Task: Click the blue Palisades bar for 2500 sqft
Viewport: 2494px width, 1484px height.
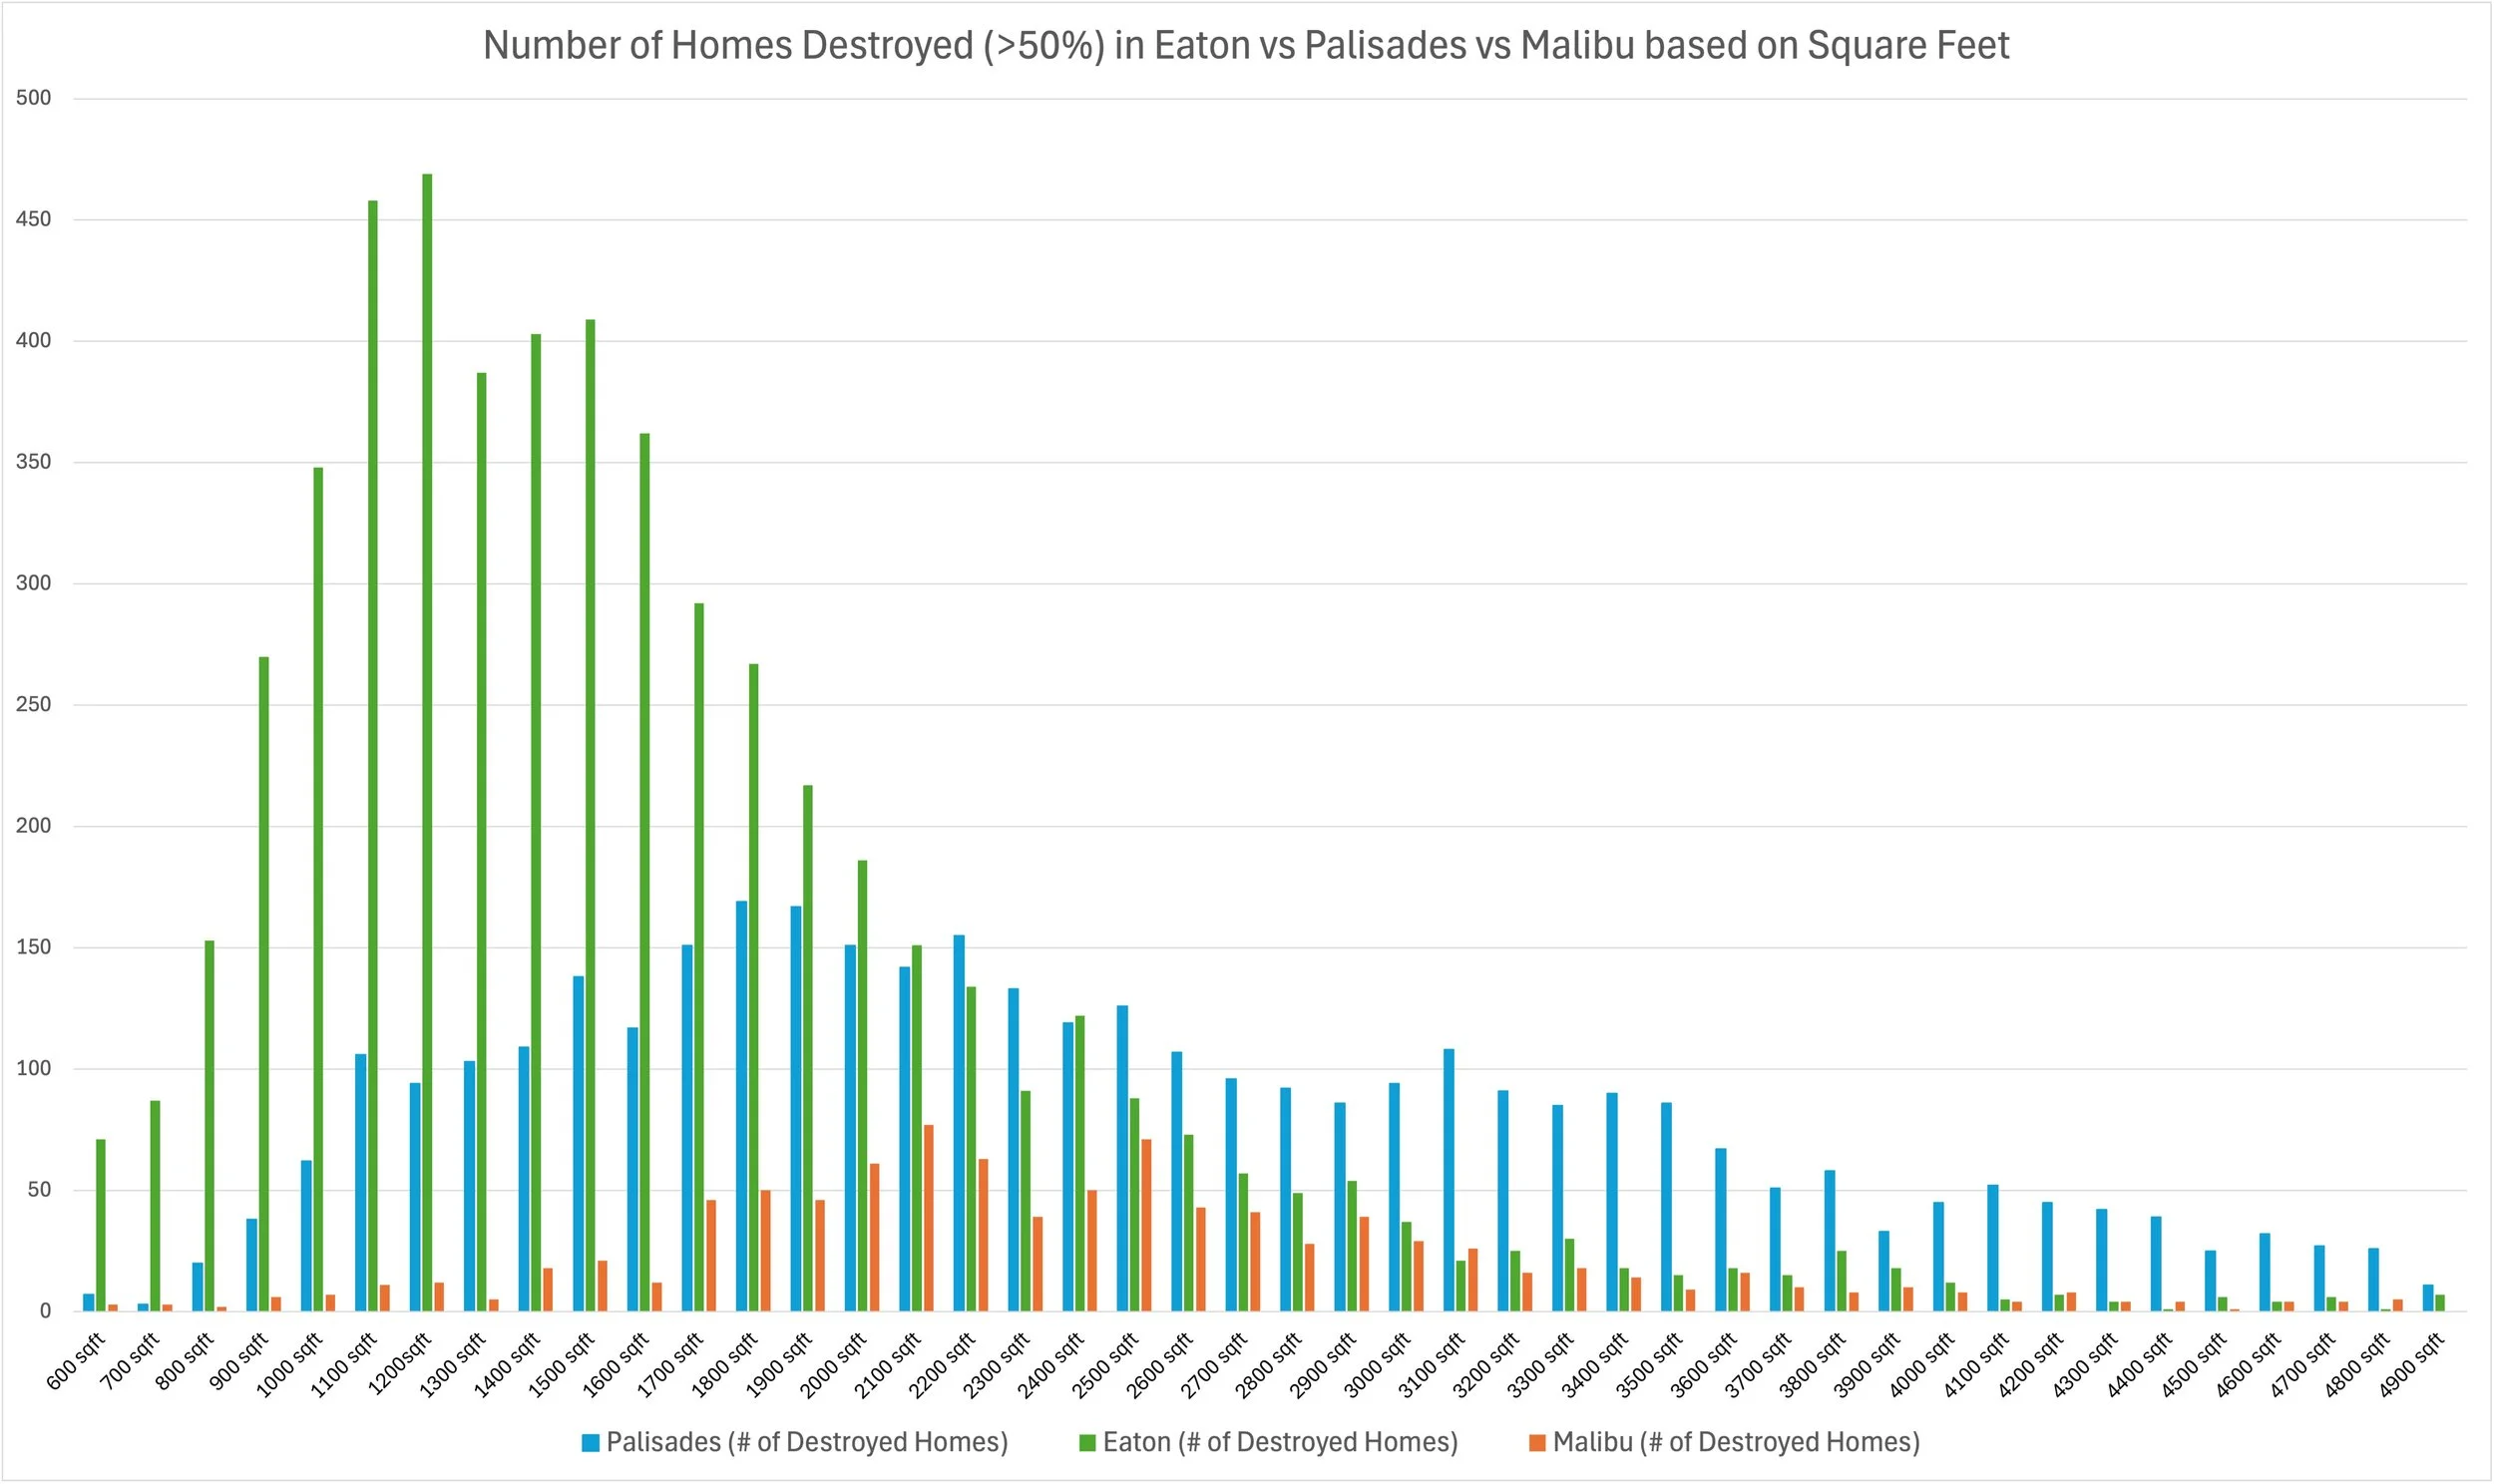Action: [x=1123, y=1158]
